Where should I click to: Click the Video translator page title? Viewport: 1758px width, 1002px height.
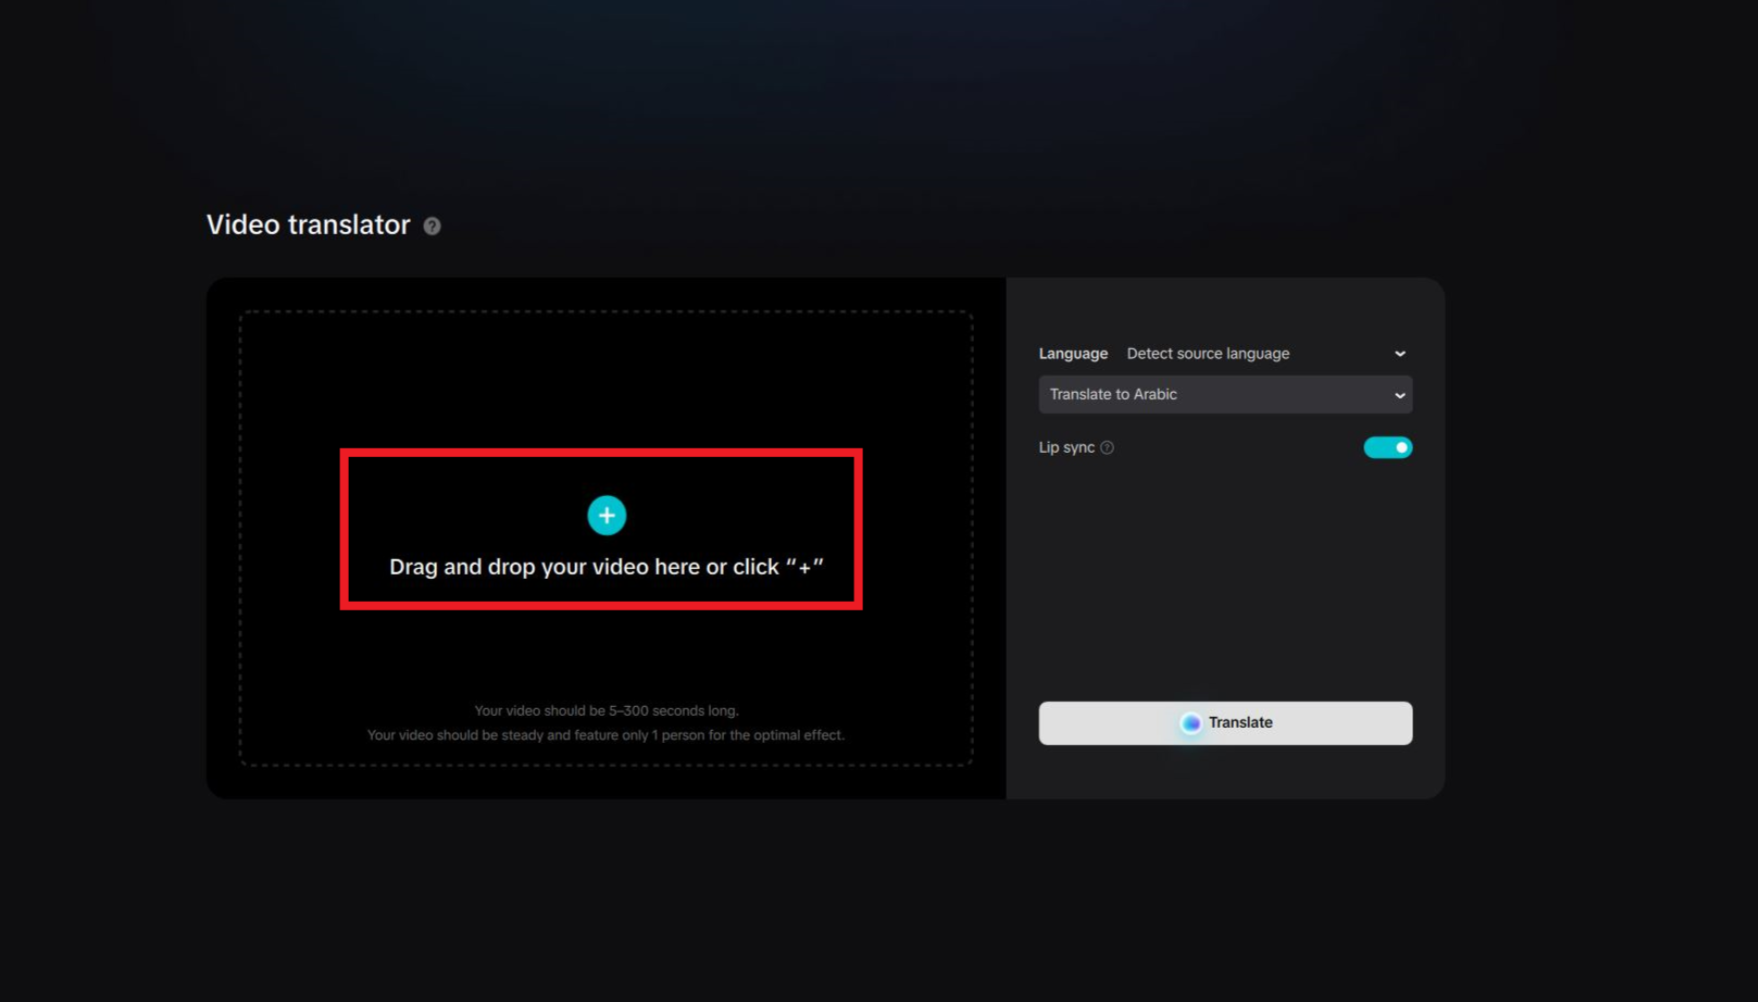pos(307,224)
